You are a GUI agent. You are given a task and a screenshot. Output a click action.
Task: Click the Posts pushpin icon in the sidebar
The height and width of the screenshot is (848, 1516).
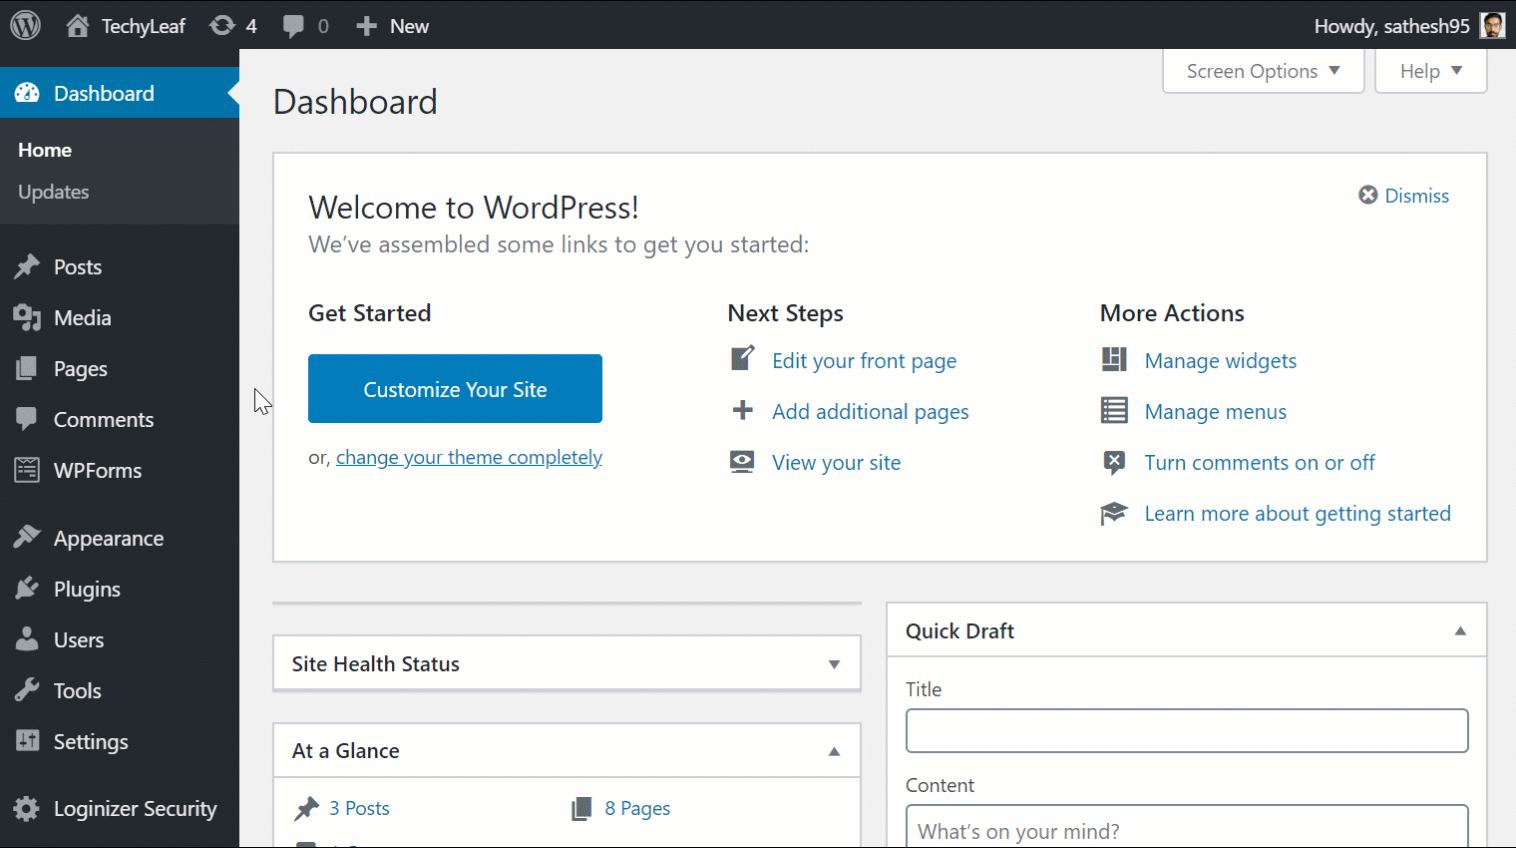click(27, 267)
